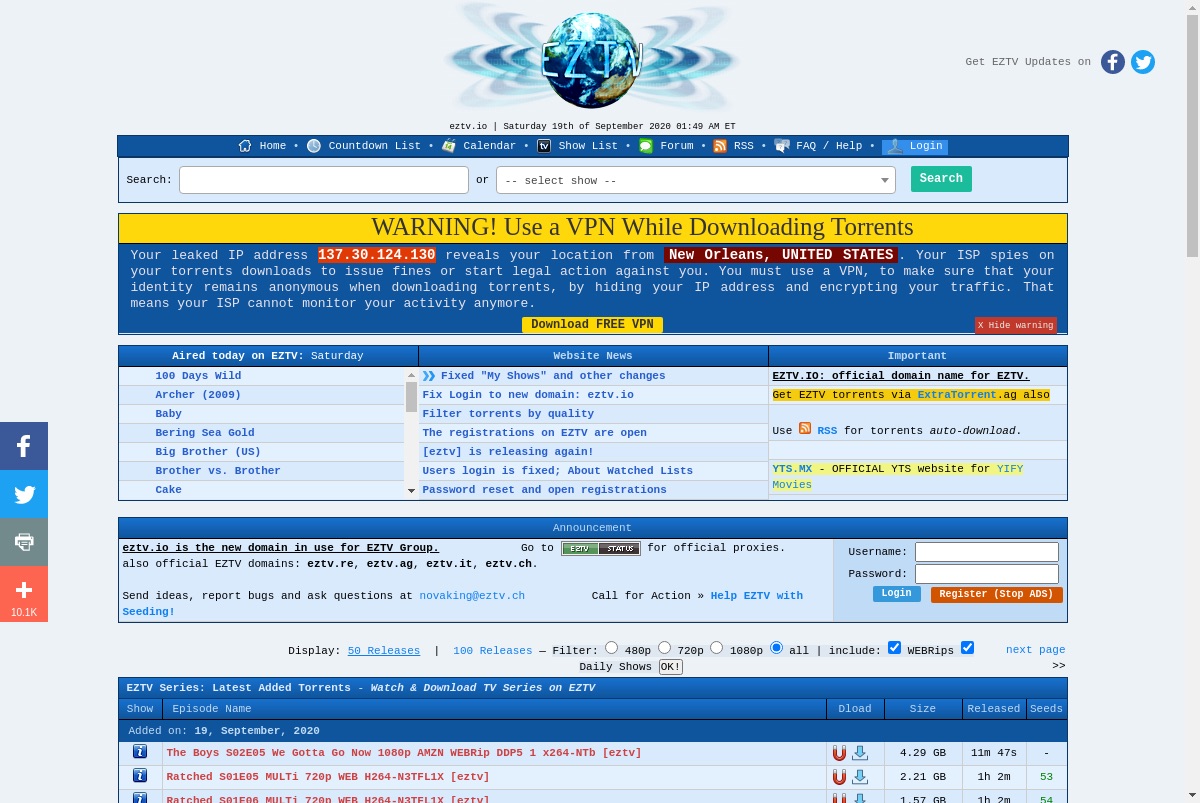Click the RSS feed icon in navigation
This screenshot has height=803, width=1200.
720,146
